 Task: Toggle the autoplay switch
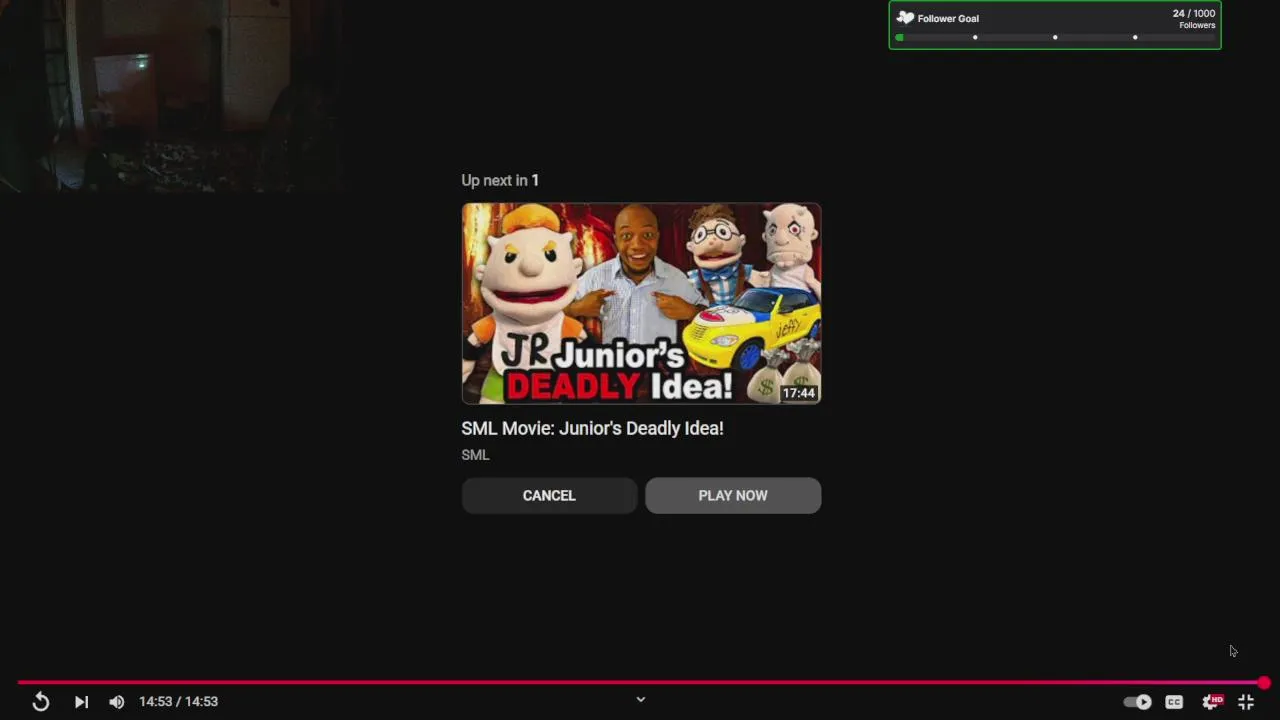[1138, 702]
